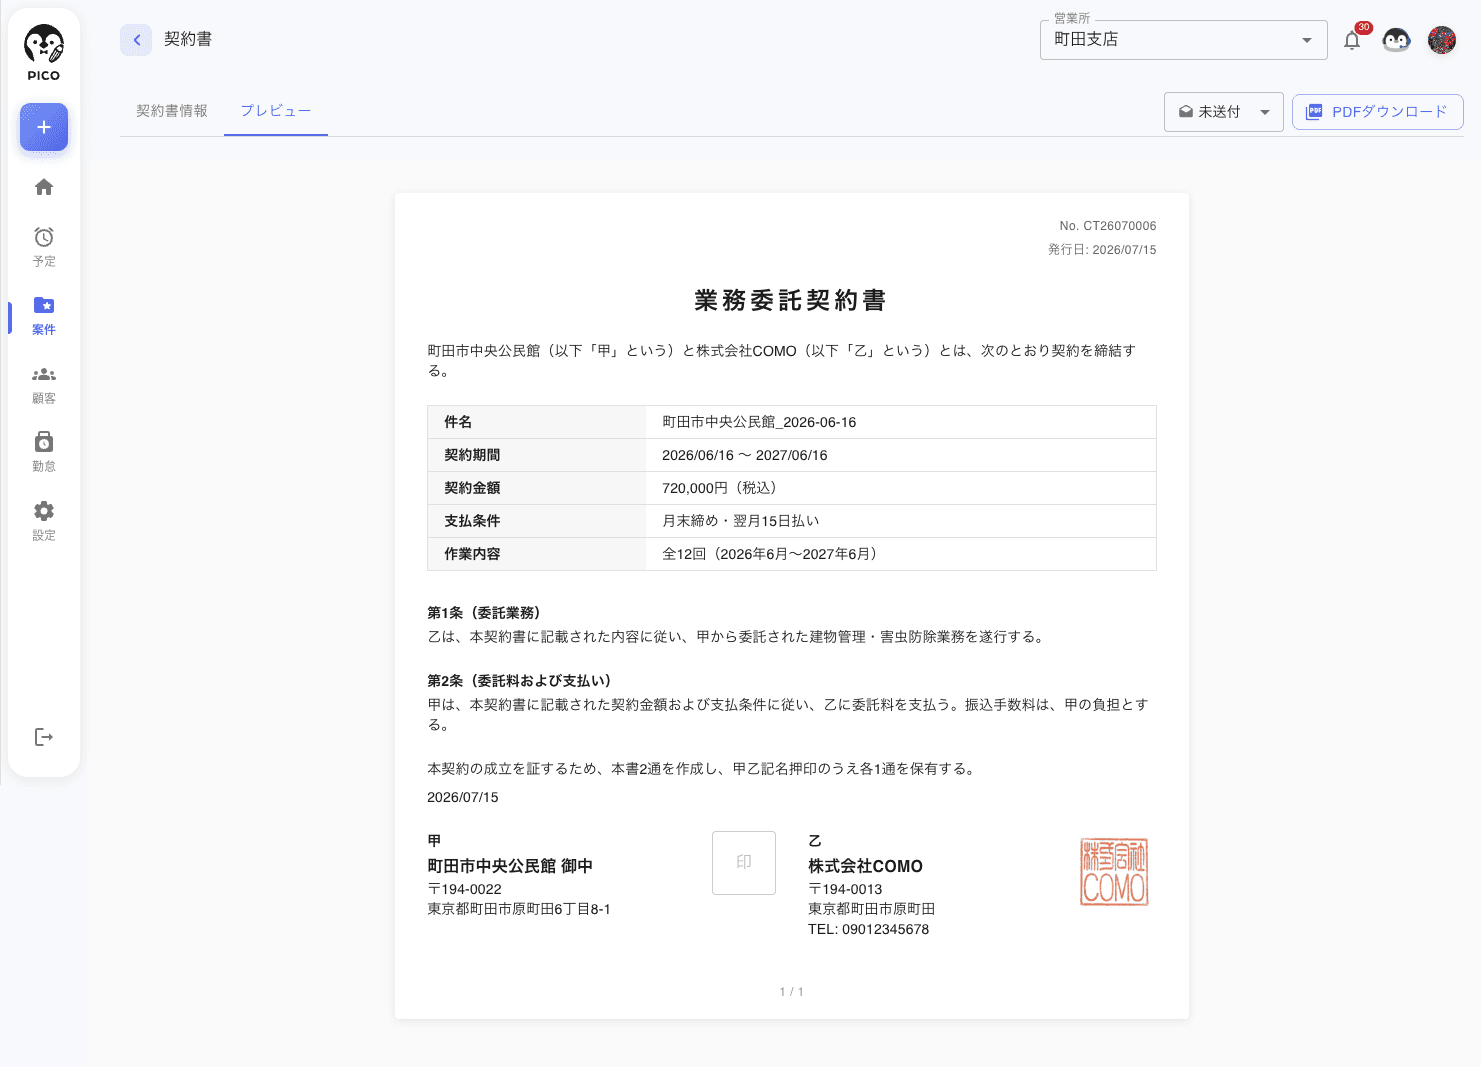This screenshot has height=1067, width=1481.
Task: Click the 件名 row label
Action: pos(458,422)
